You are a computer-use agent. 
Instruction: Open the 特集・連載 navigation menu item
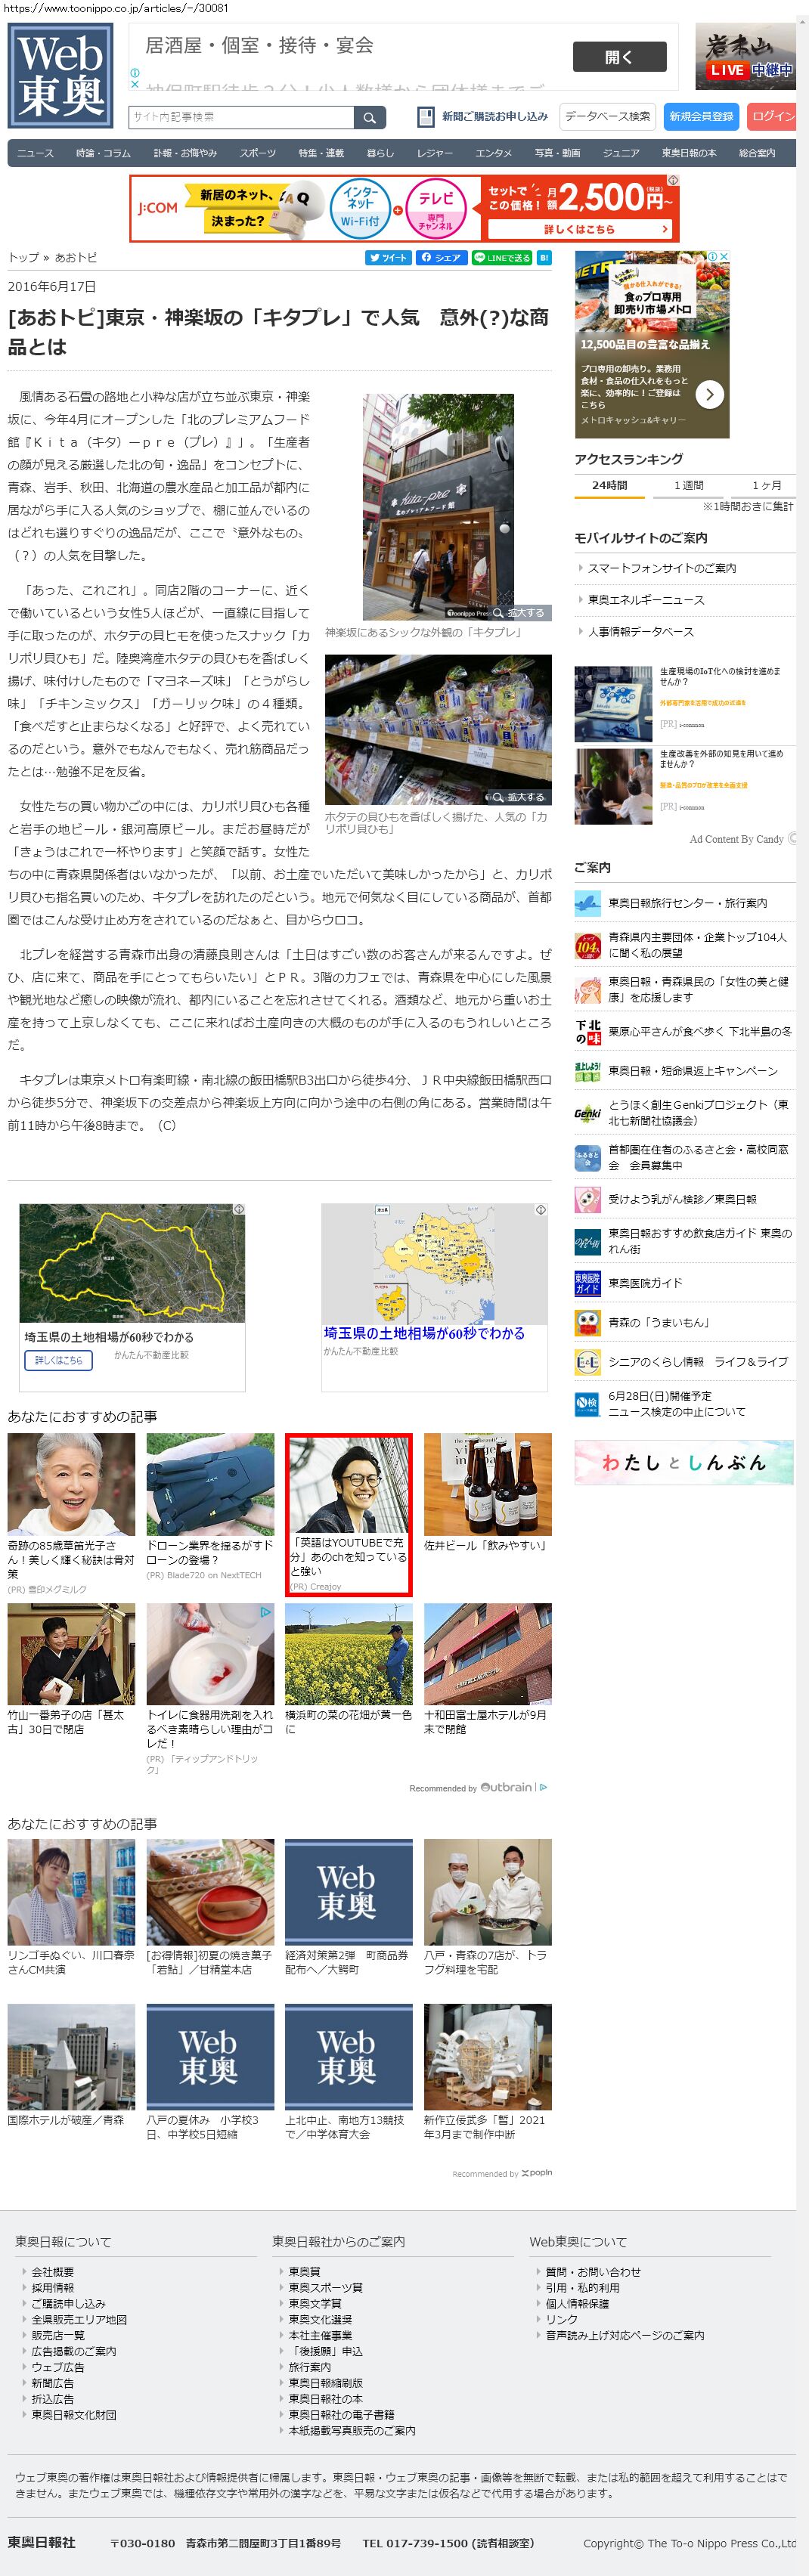(x=321, y=153)
